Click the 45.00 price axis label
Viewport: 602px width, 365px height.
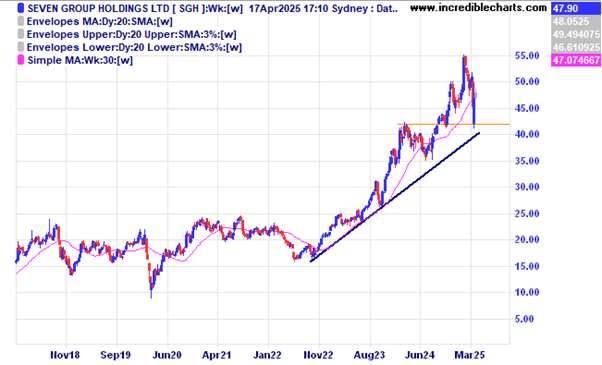point(527,109)
